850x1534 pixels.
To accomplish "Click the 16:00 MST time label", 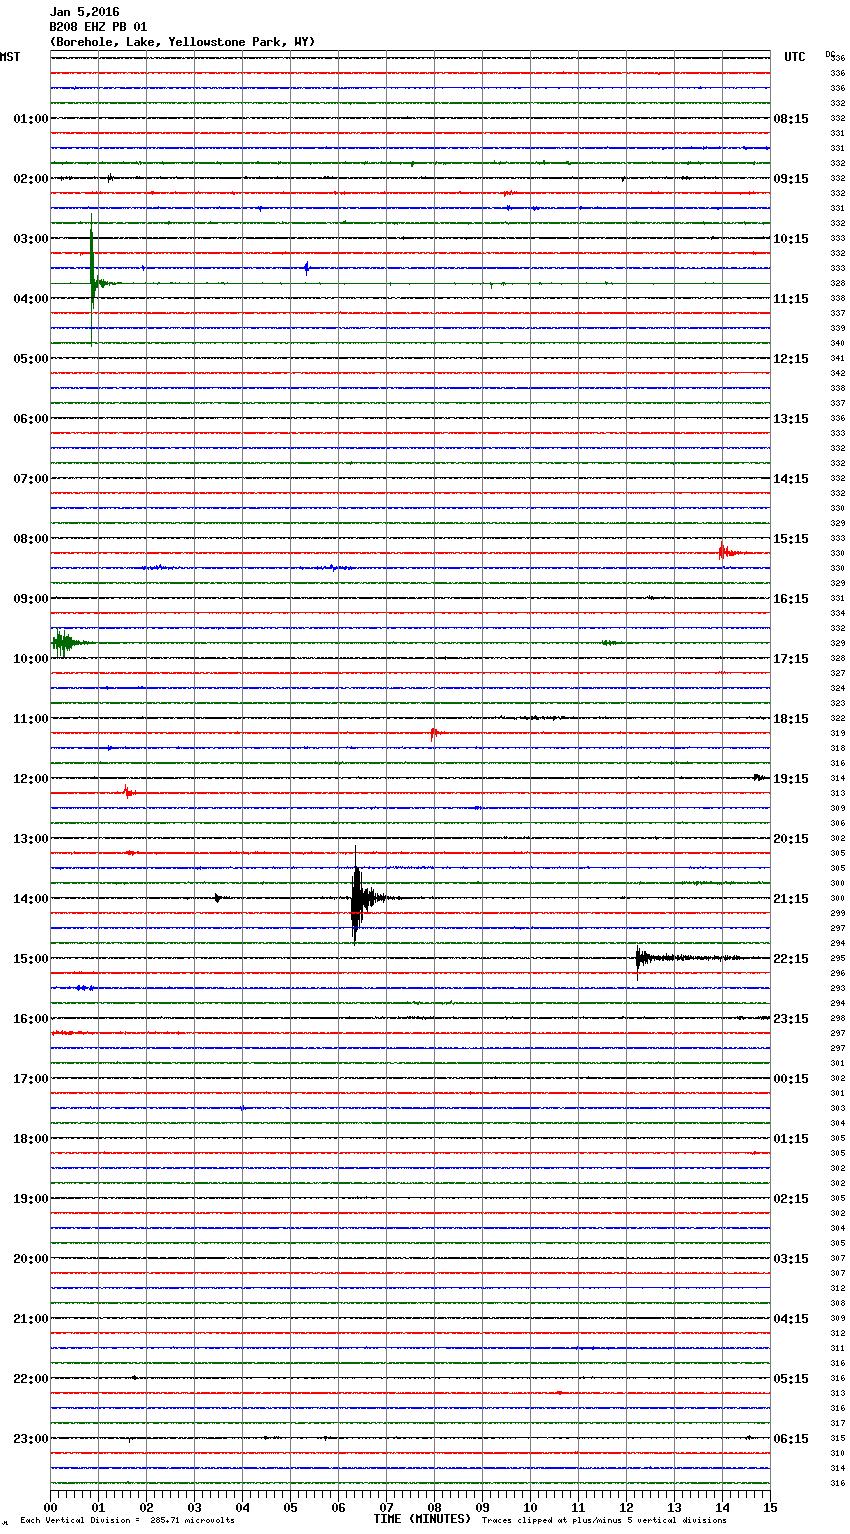I will pos(31,1019).
